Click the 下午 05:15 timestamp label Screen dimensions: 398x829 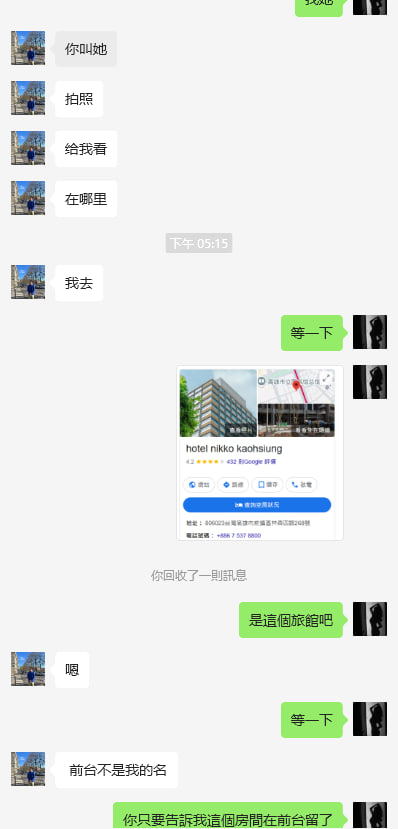pos(199,243)
